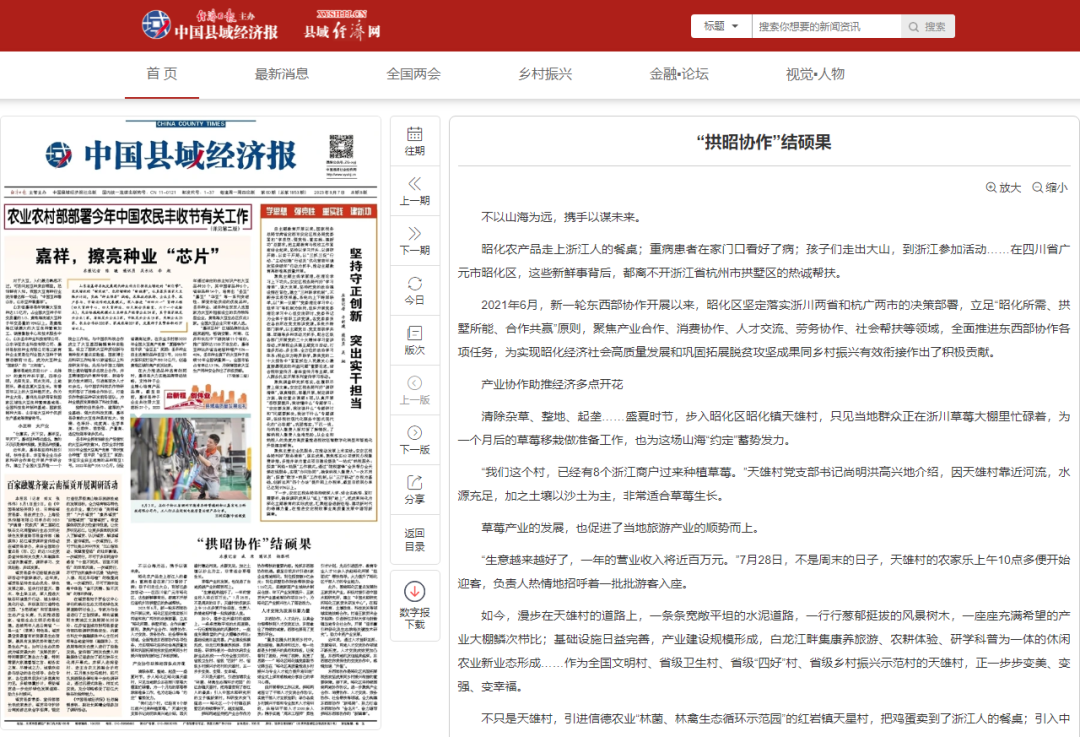
Task: Click the QR code on the newspaper masthead
Action: (341, 147)
